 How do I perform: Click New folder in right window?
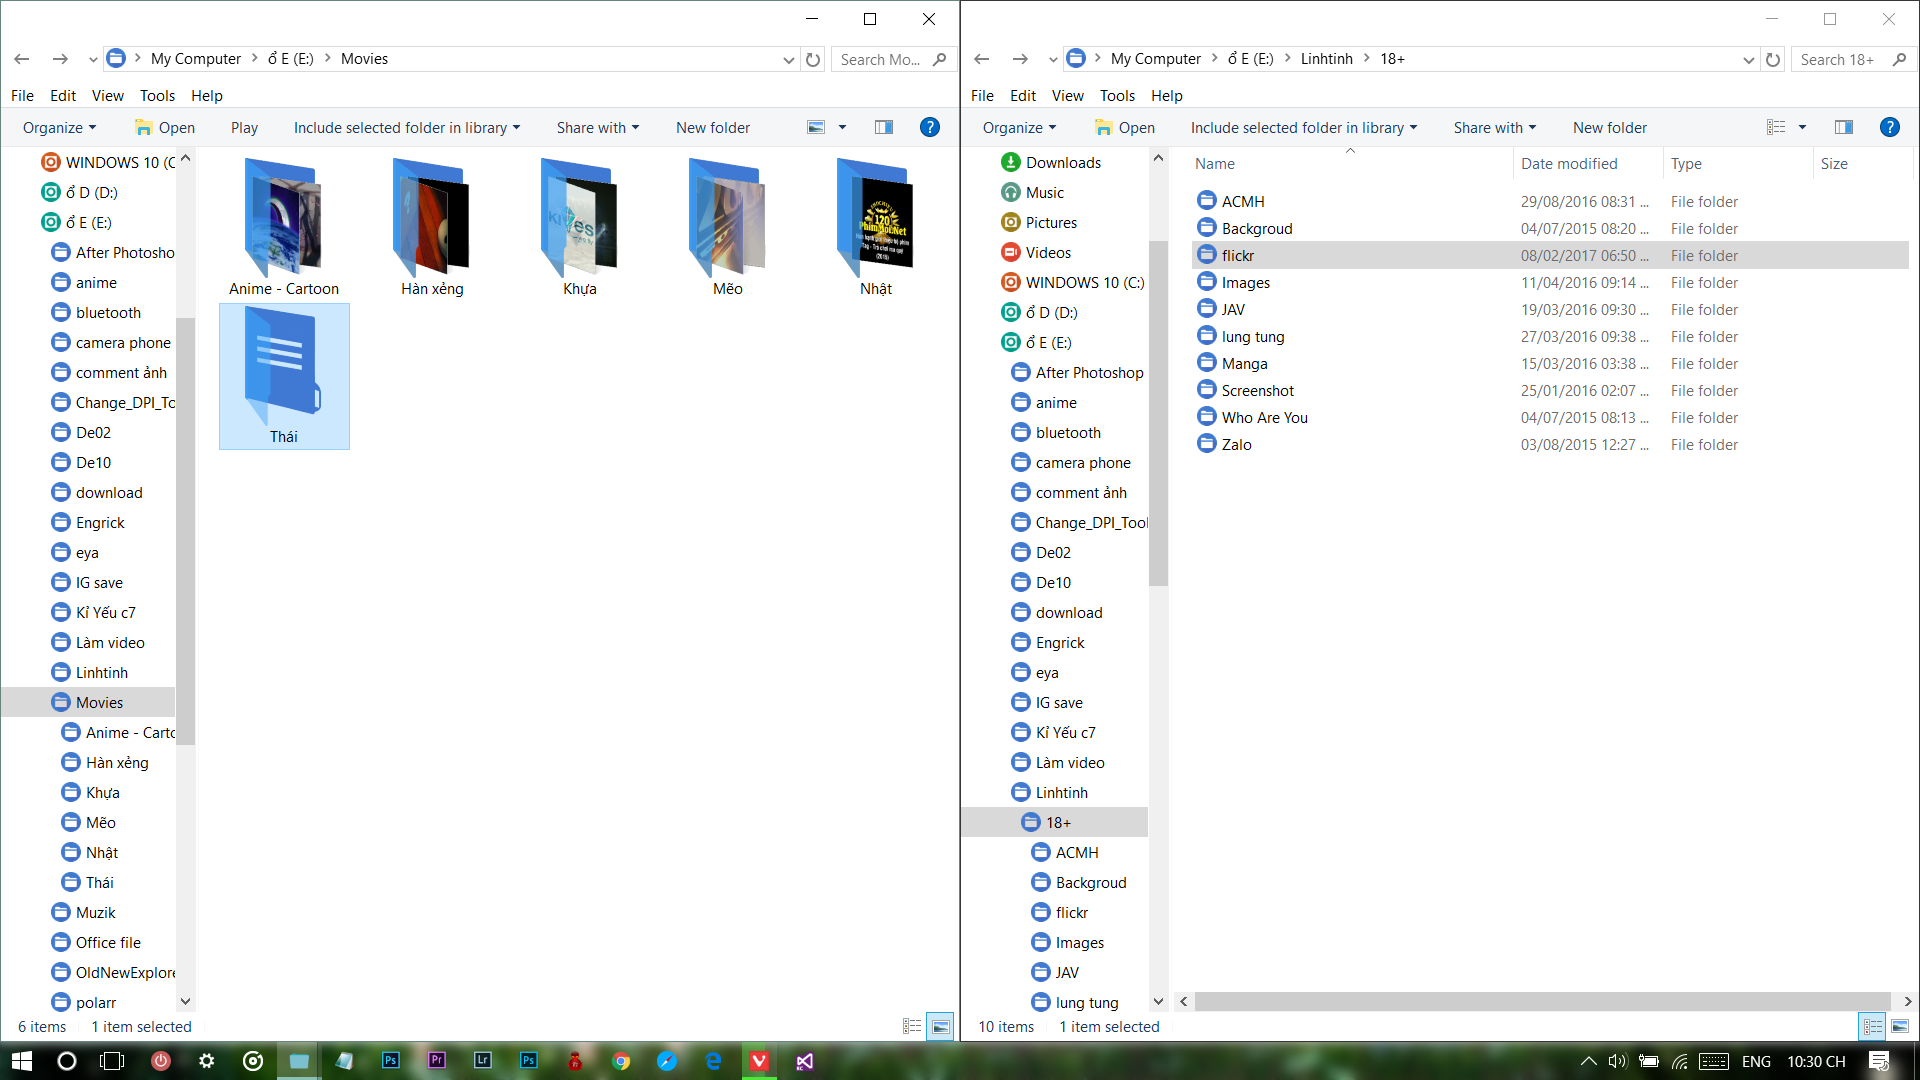1610,127
